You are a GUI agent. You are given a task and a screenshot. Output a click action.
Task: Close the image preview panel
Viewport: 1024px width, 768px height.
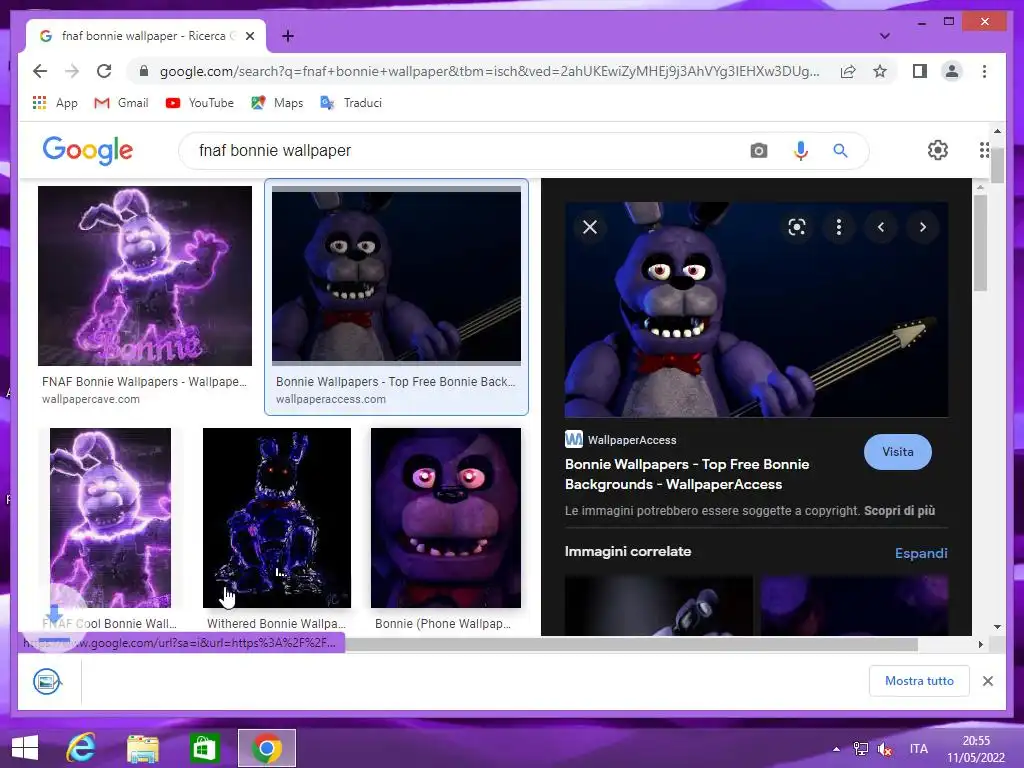(x=590, y=227)
